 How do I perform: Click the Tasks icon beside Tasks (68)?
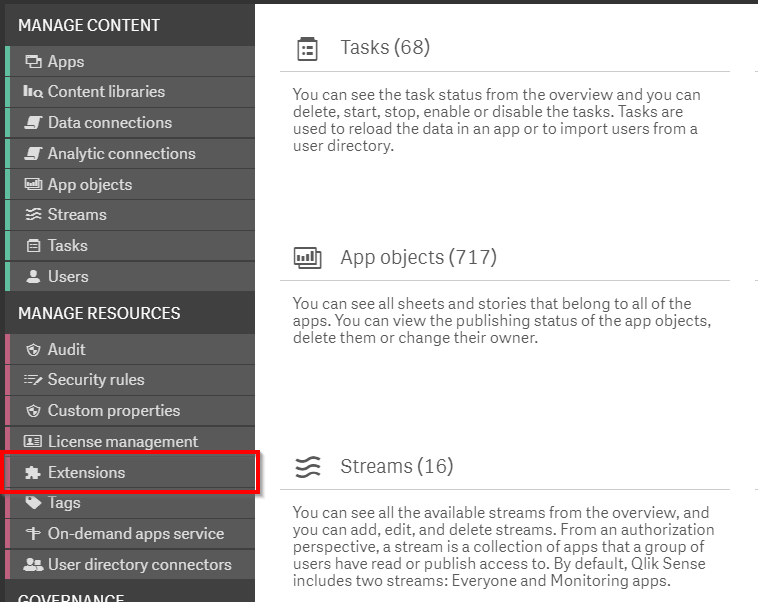(x=307, y=49)
